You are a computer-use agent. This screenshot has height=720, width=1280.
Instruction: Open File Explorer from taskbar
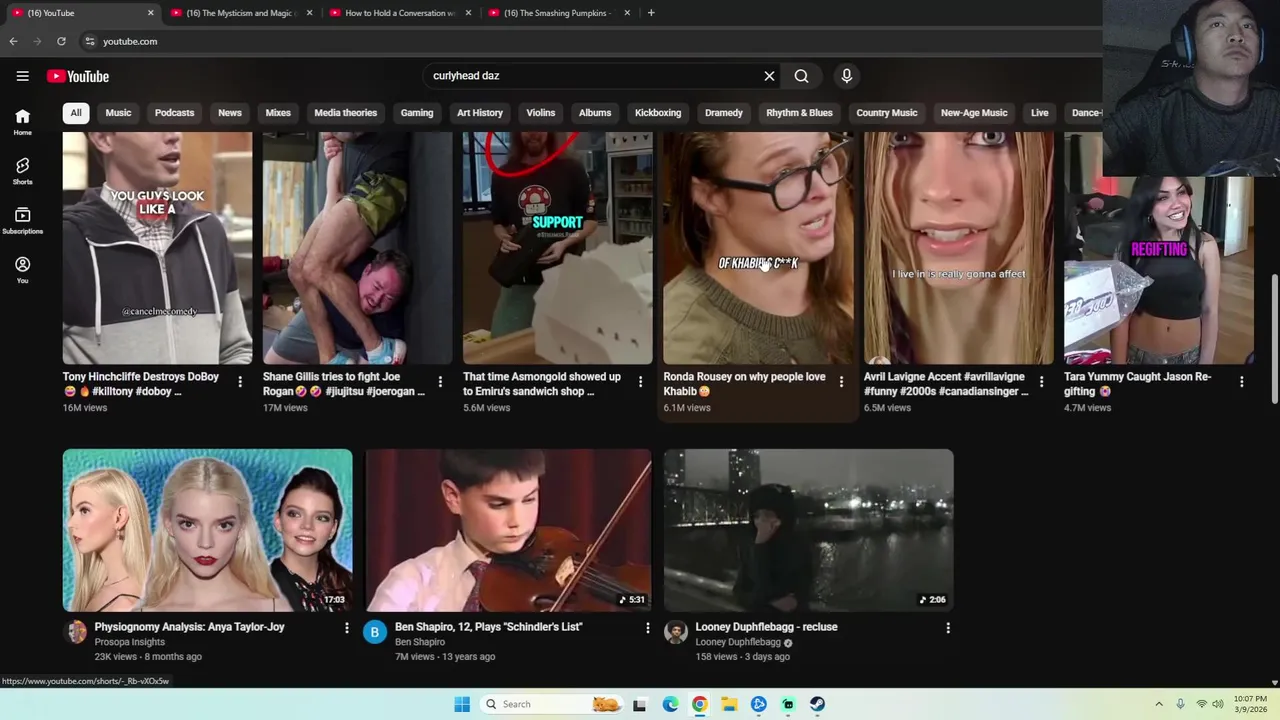point(729,704)
